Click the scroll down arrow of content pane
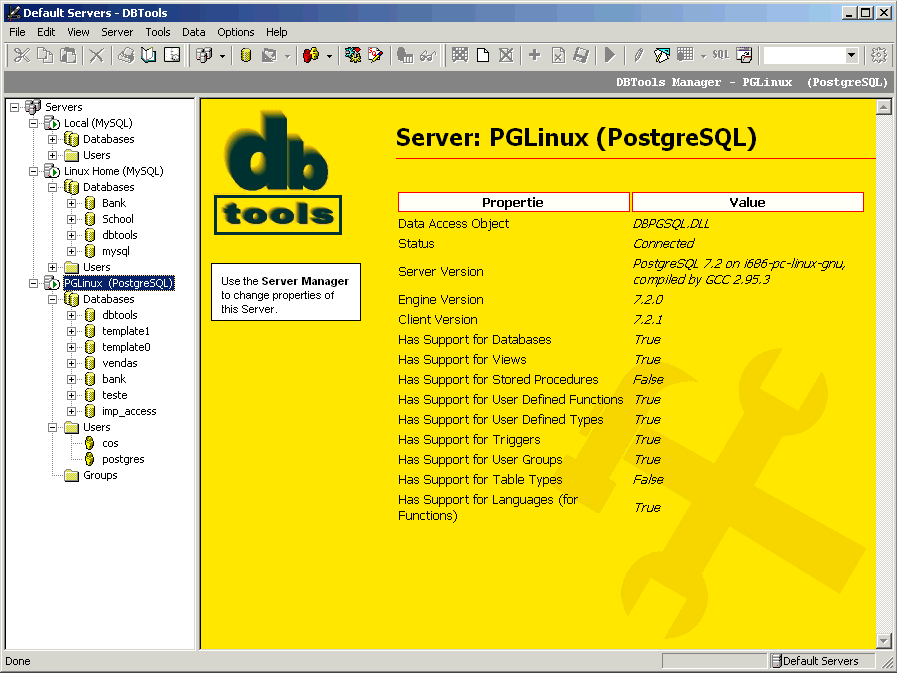 coord(883,641)
